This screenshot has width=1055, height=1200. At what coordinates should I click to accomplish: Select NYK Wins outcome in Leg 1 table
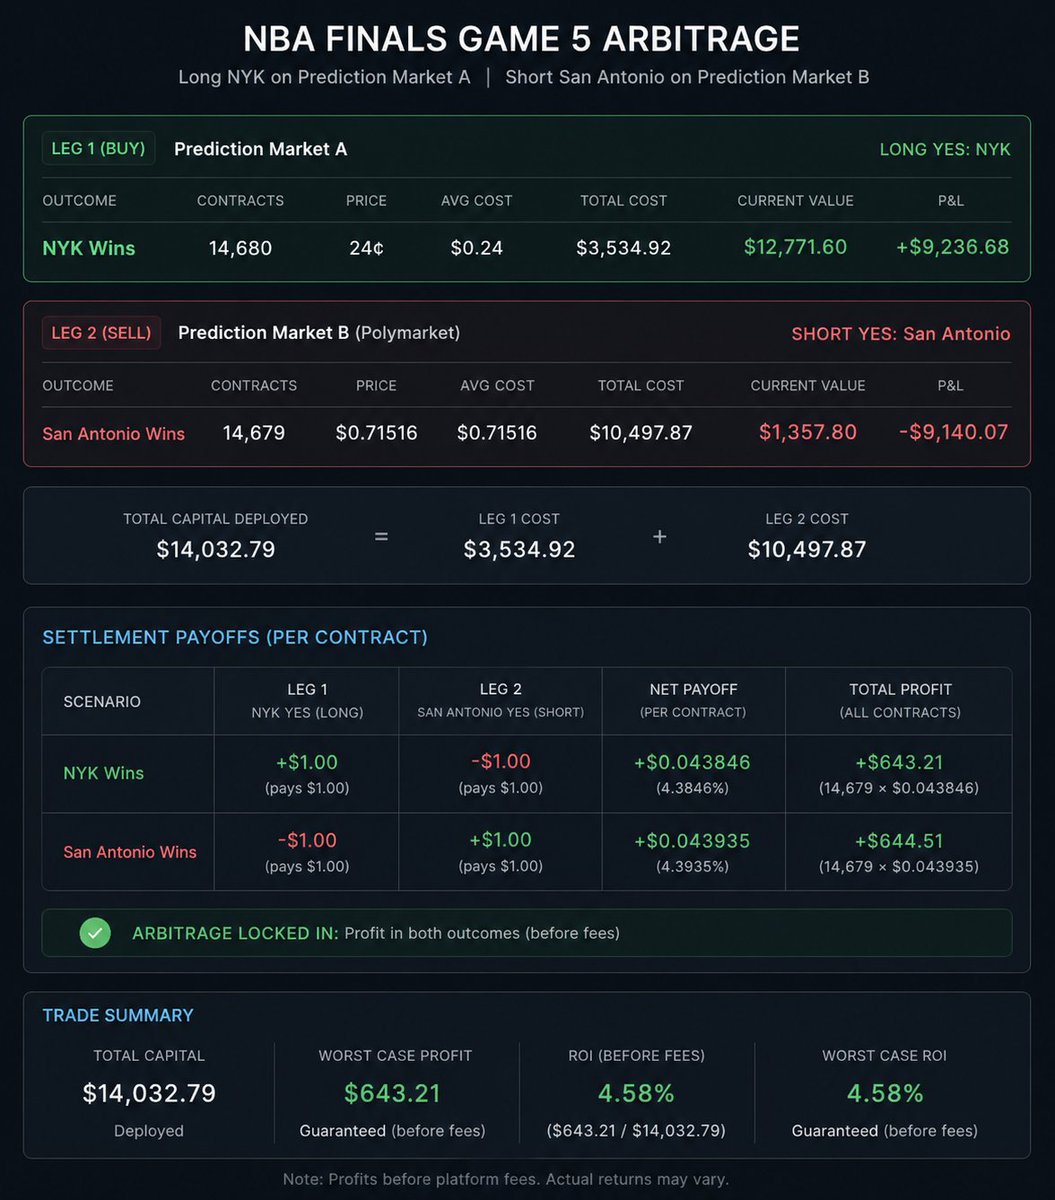89,248
